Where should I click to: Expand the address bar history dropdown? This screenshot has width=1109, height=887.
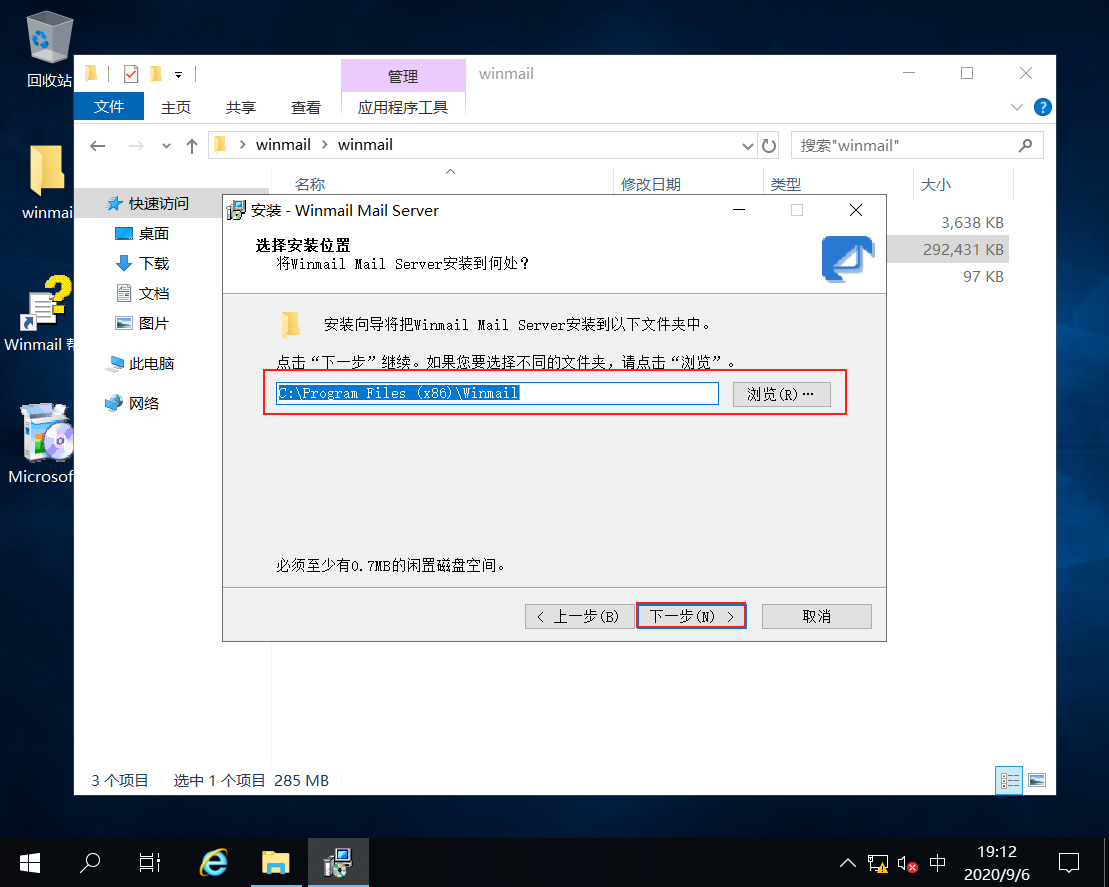point(747,145)
